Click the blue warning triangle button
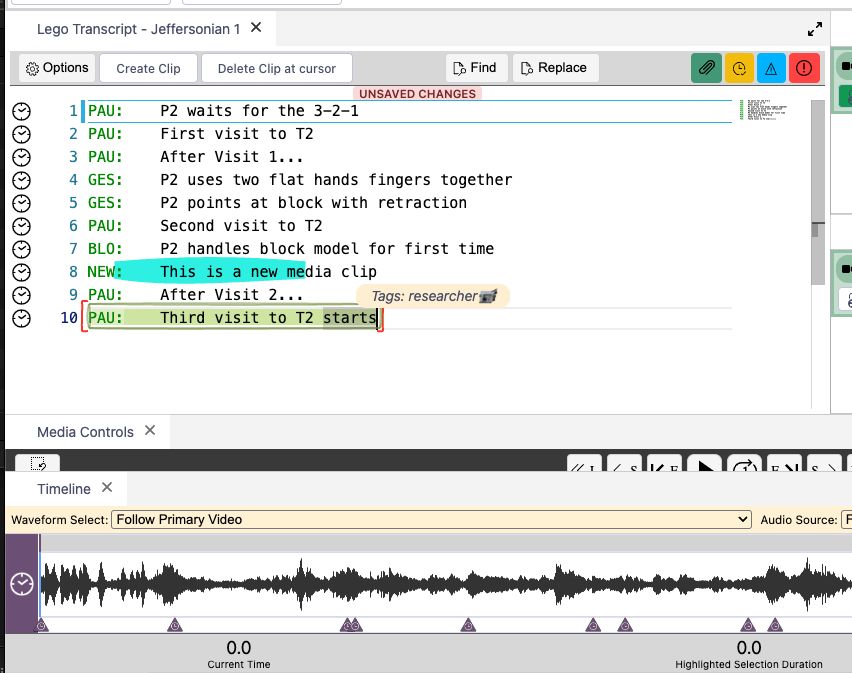The width and height of the screenshot is (852, 673). [x=771, y=68]
